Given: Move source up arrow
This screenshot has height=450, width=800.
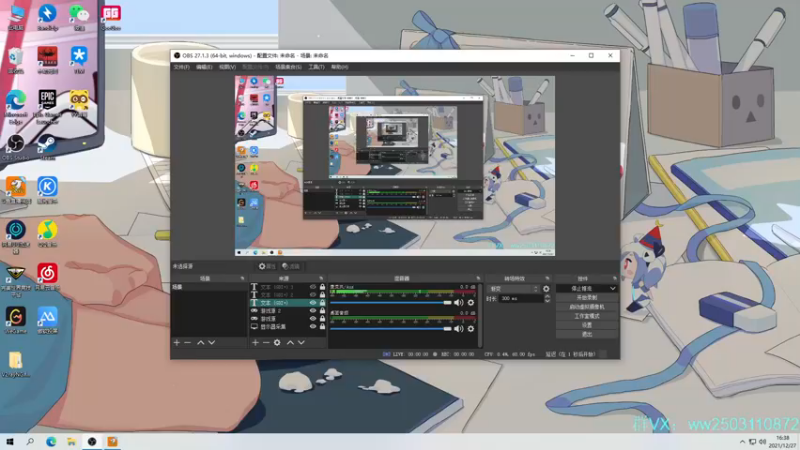Looking at the screenshot, I should [x=290, y=342].
